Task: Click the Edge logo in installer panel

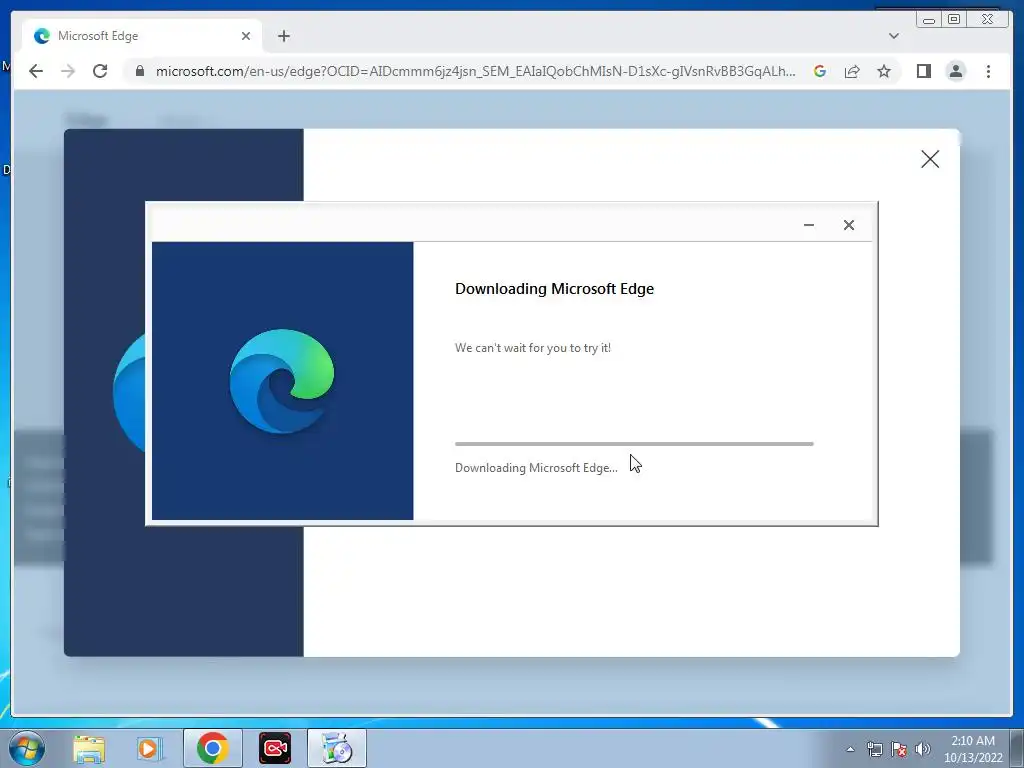Action: 282,381
